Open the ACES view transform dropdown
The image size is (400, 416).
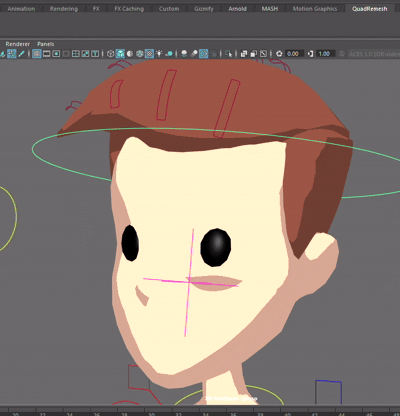click(x=374, y=54)
